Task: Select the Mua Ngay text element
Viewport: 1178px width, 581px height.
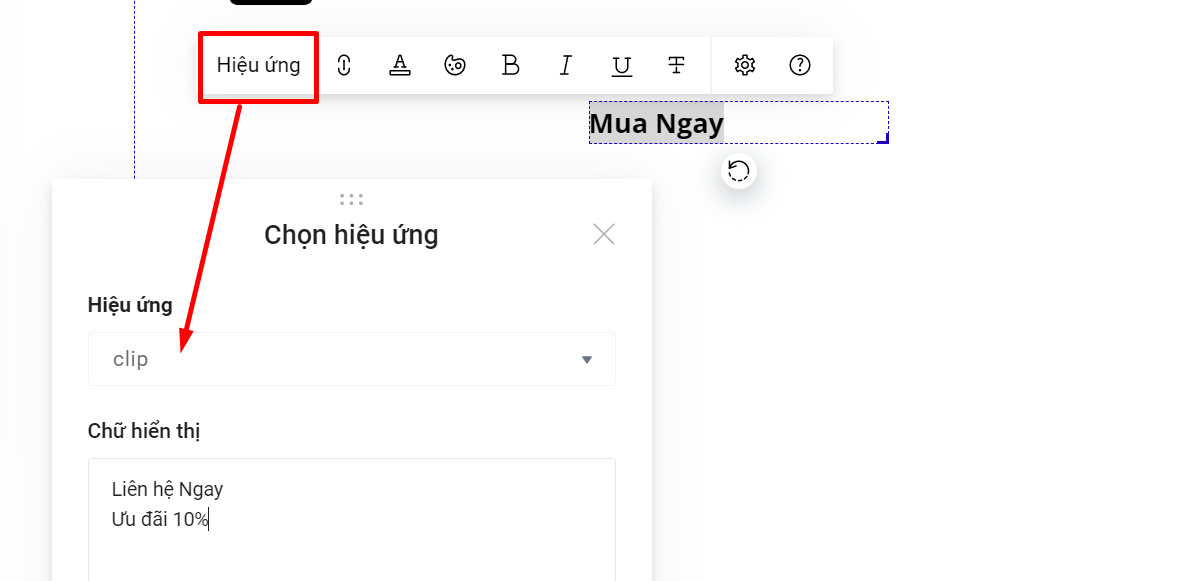Action: click(656, 124)
